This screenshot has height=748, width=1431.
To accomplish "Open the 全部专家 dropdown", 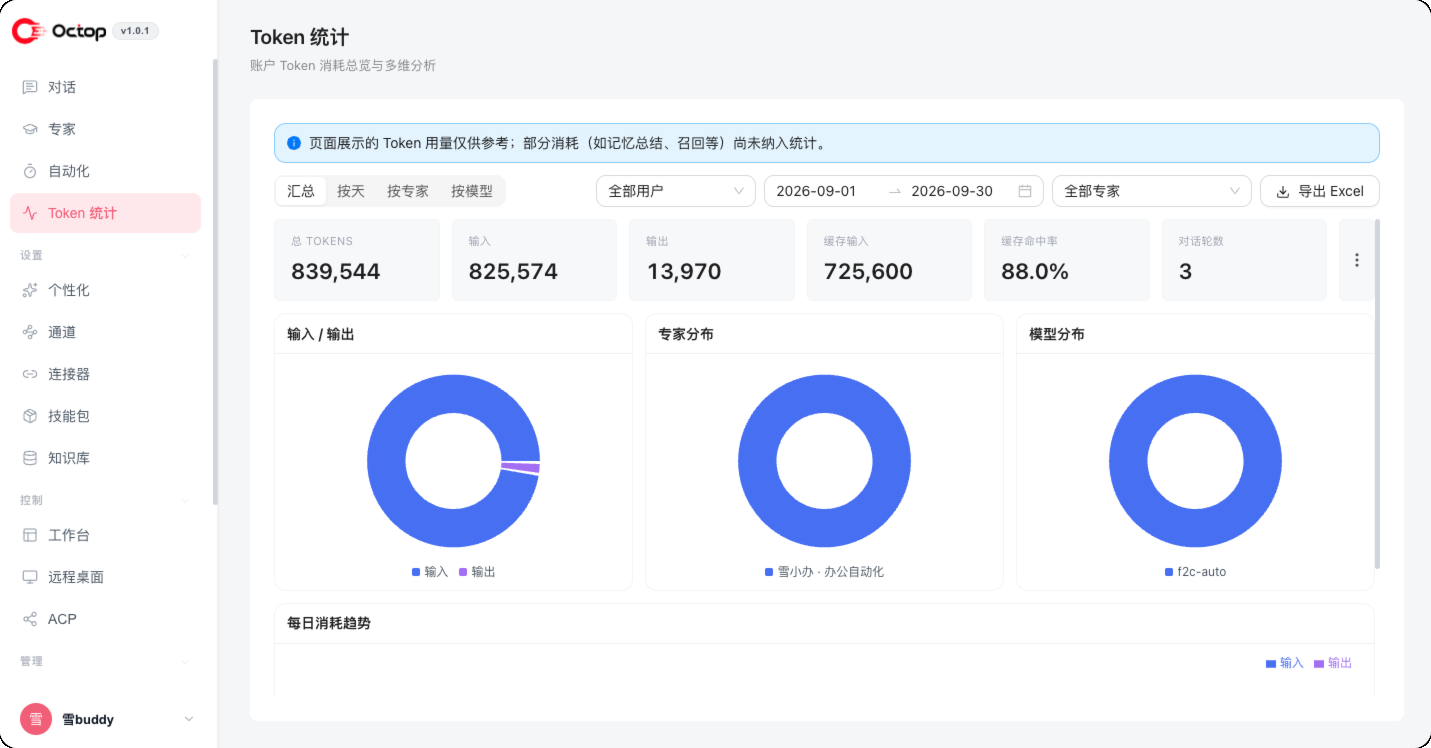I will pos(1152,191).
